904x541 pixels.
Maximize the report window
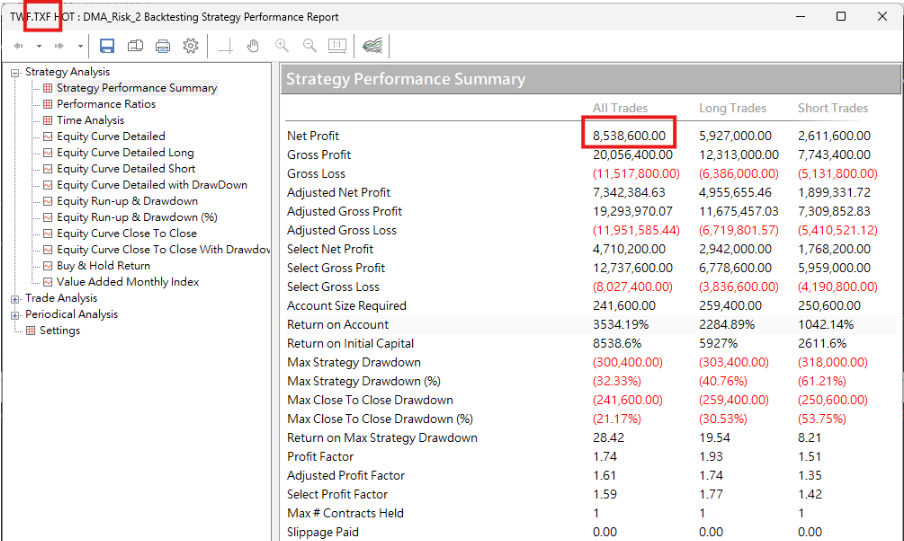tap(841, 16)
